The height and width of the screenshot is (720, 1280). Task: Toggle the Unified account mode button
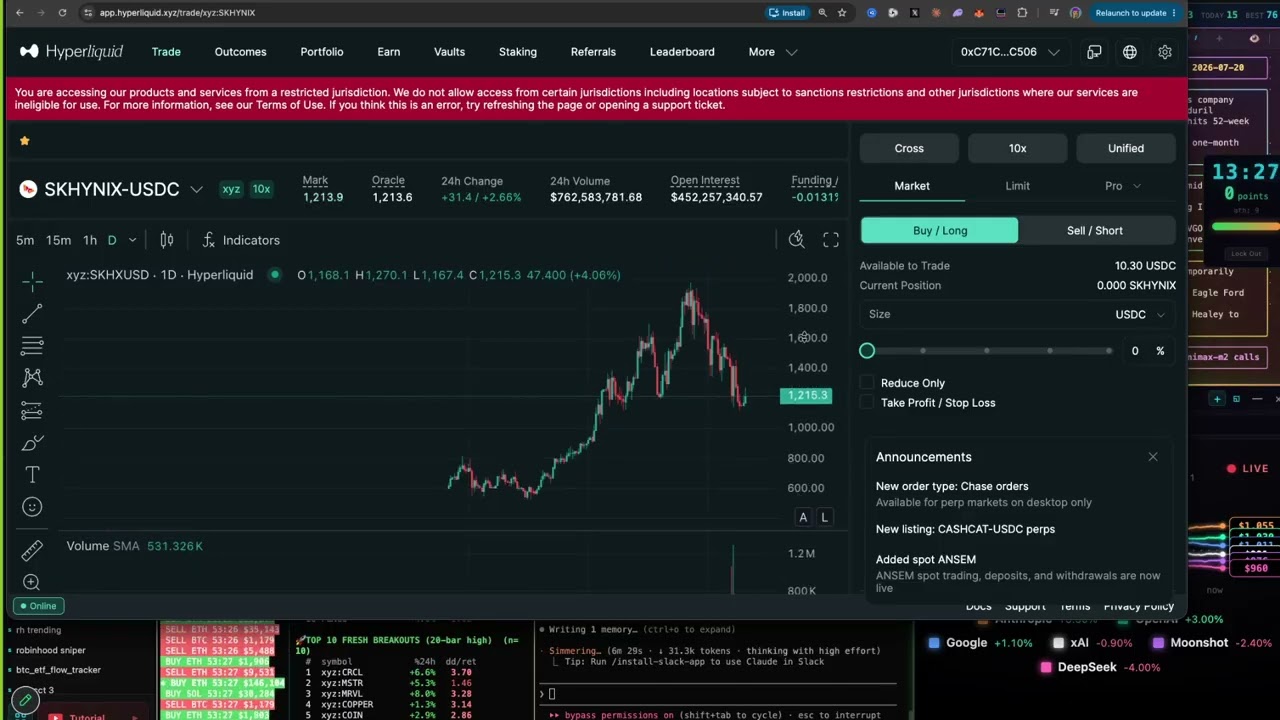coord(1126,148)
